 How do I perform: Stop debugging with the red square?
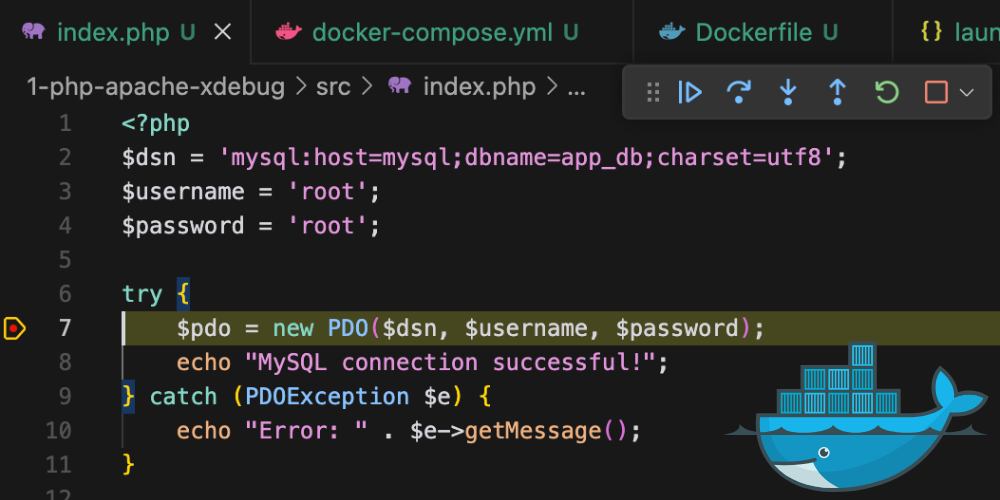[936, 92]
